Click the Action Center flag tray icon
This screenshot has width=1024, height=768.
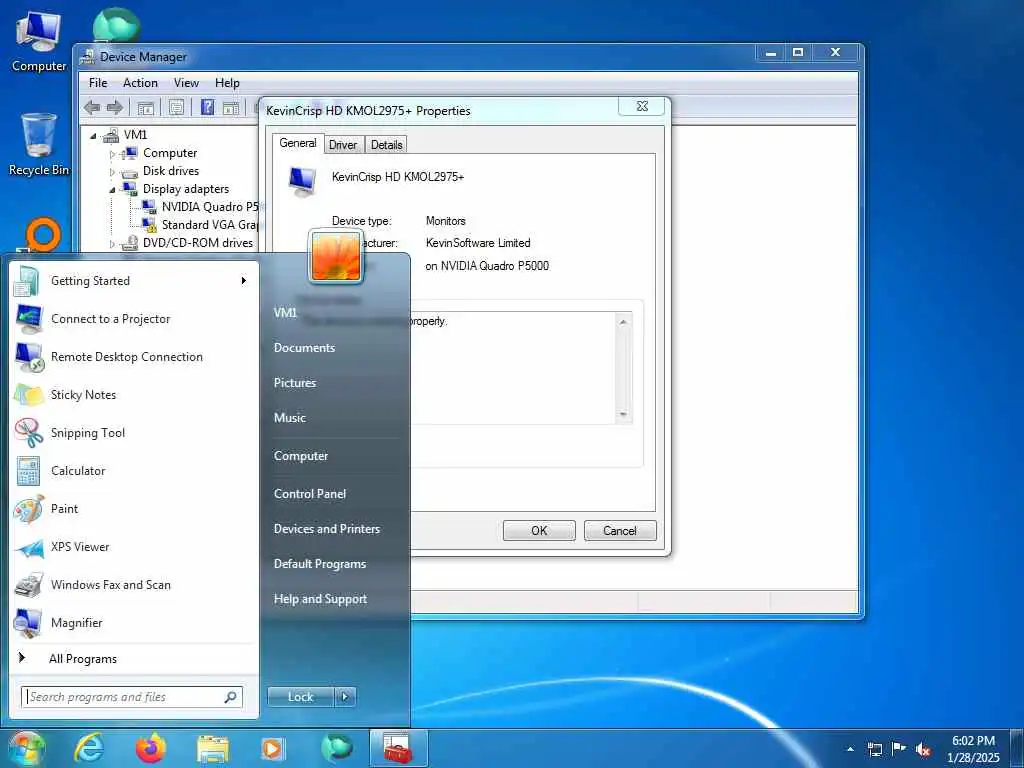[x=899, y=748]
